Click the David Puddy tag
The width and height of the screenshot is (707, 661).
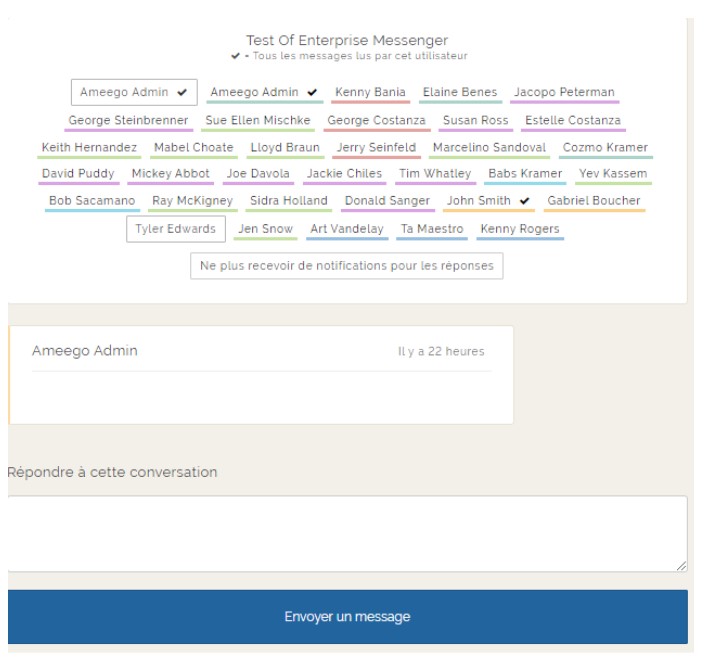[78, 174]
